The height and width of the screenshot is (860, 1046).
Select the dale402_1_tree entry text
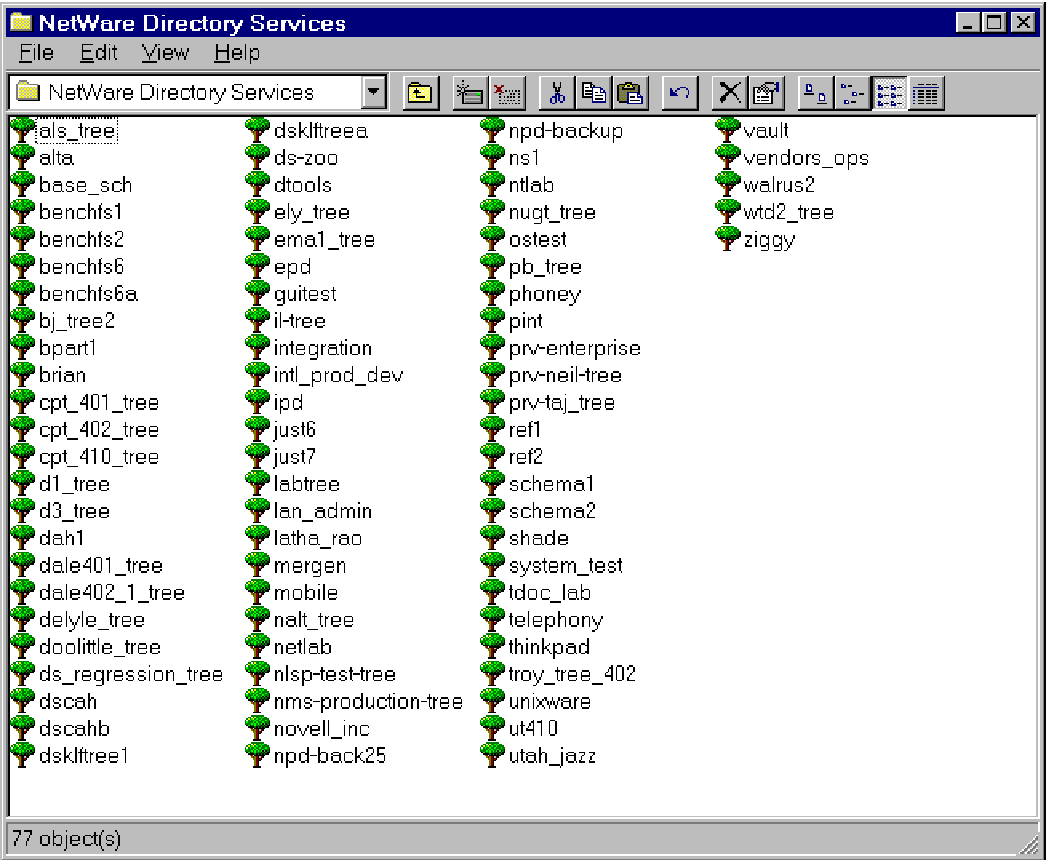pos(111,592)
